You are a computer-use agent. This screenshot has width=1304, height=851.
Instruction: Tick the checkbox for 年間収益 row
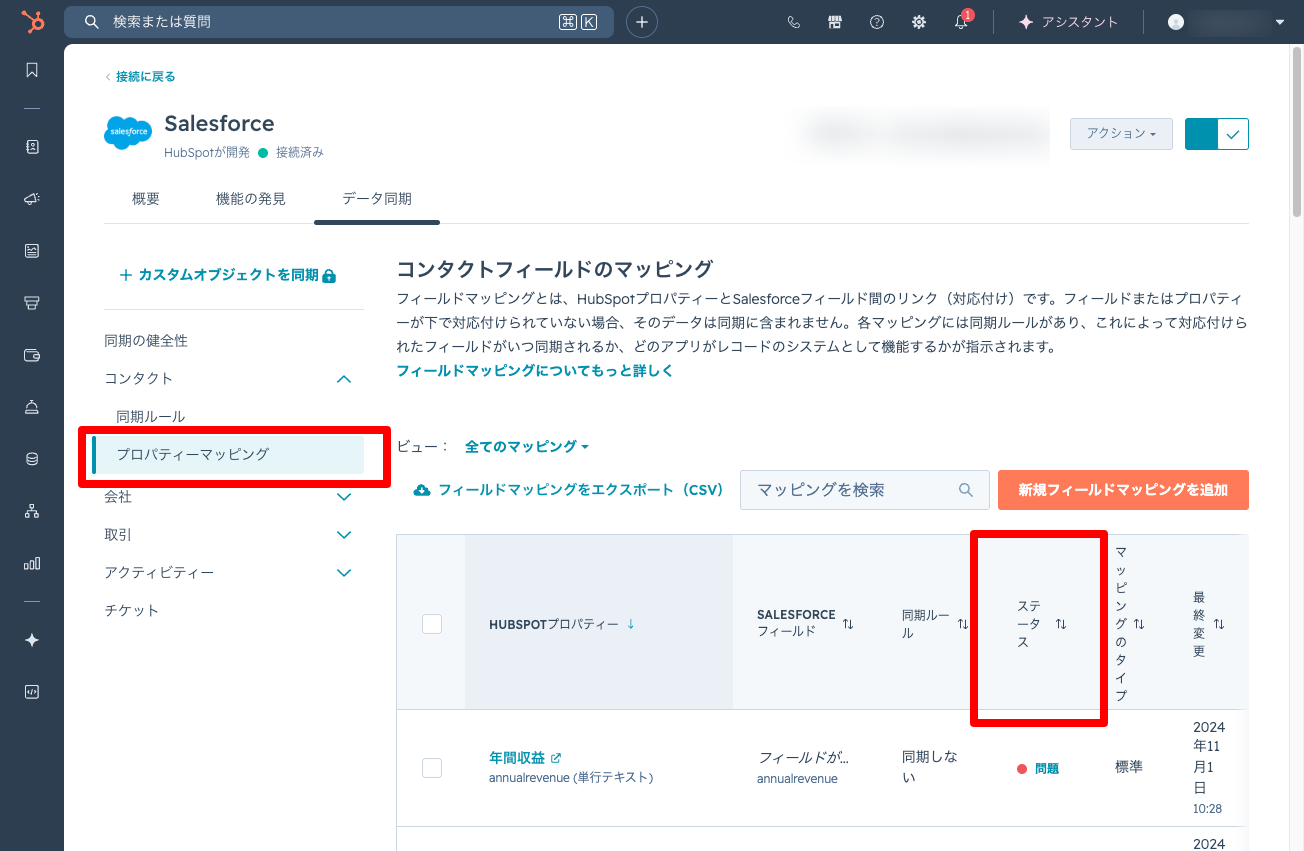pos(432,768)
